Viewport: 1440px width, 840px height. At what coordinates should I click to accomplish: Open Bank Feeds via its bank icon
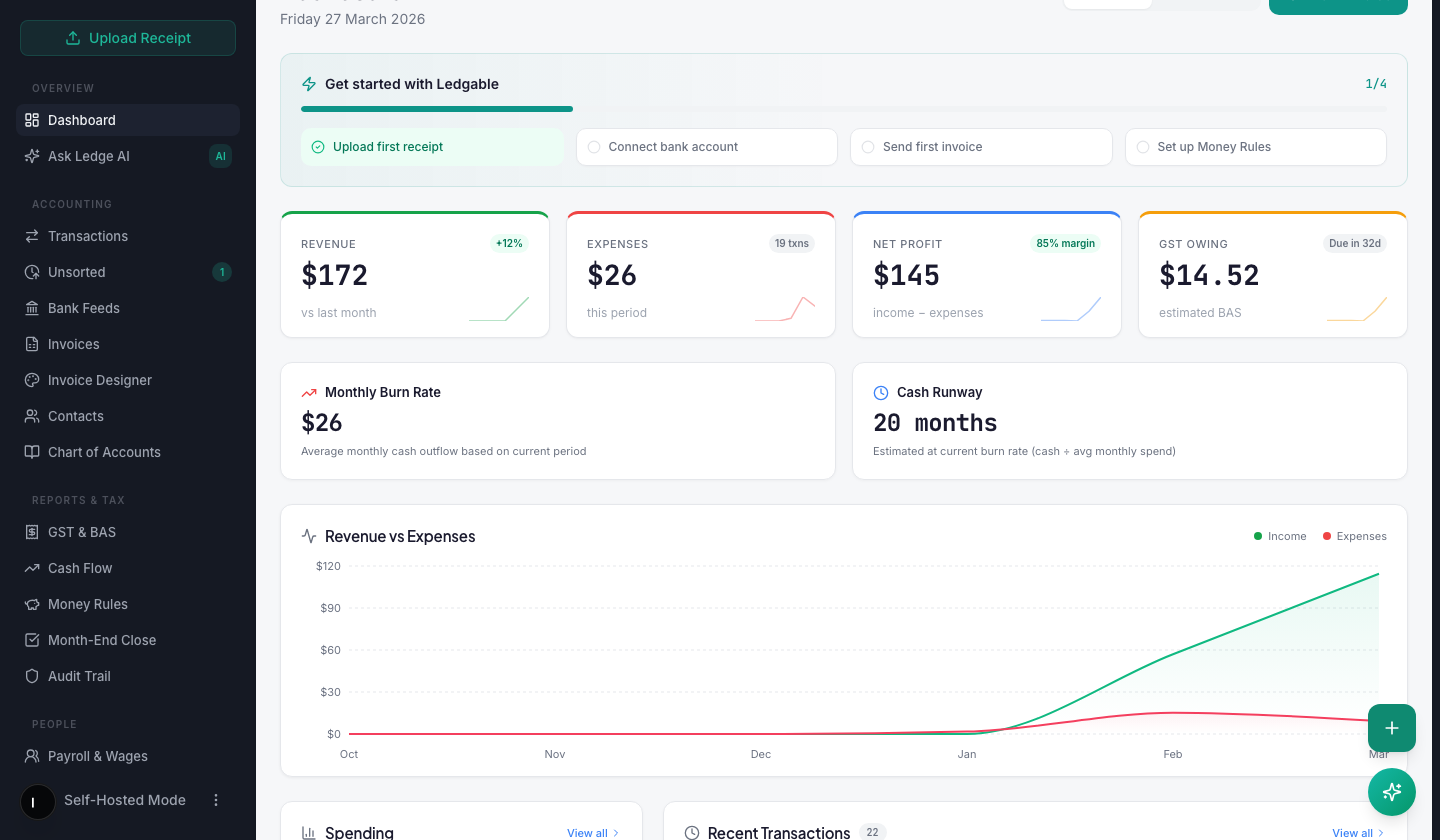(x=32, y=308)
